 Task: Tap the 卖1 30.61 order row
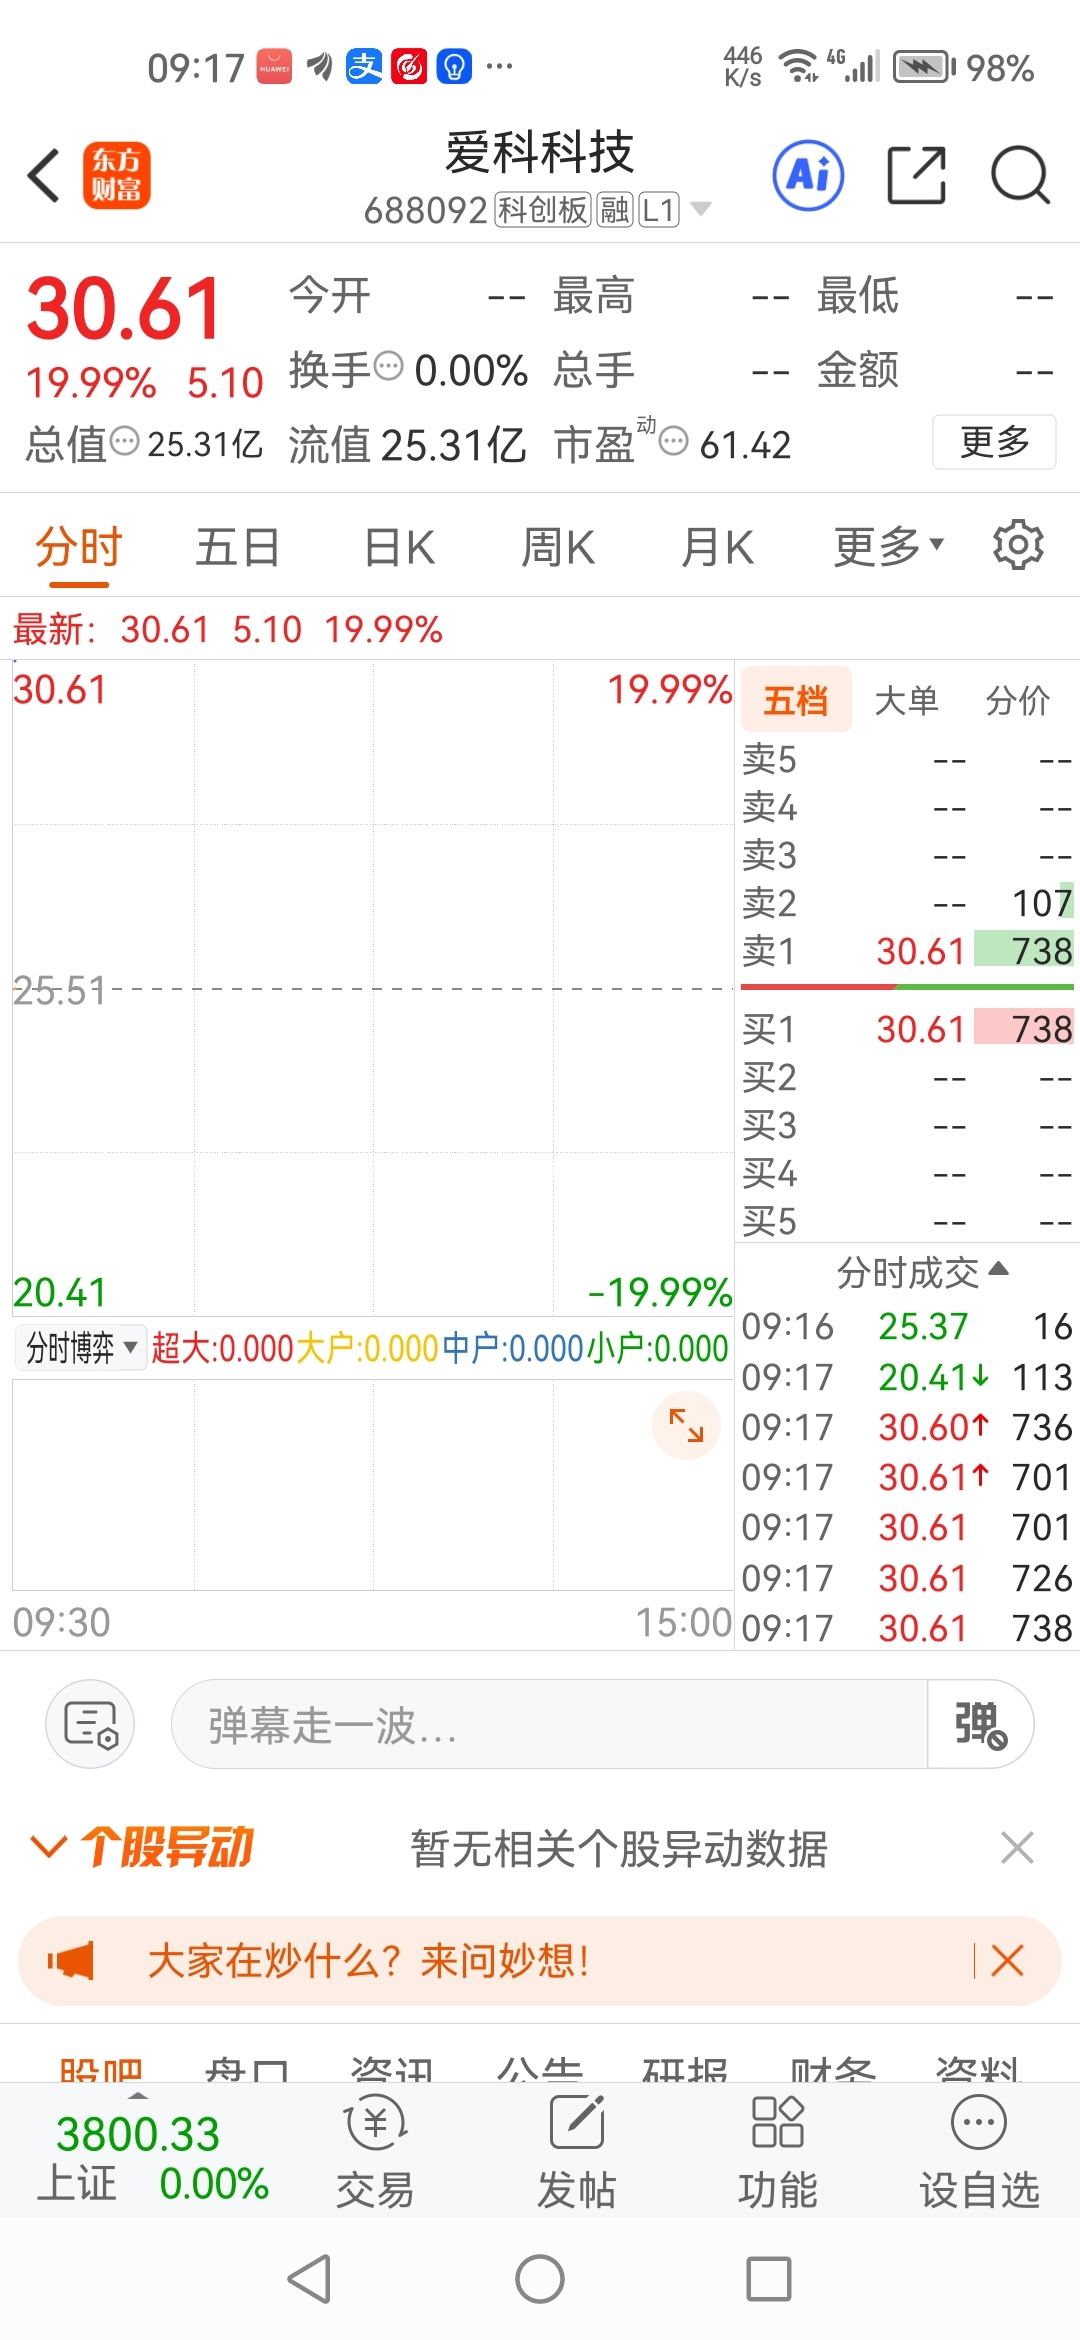click(907, 950)
